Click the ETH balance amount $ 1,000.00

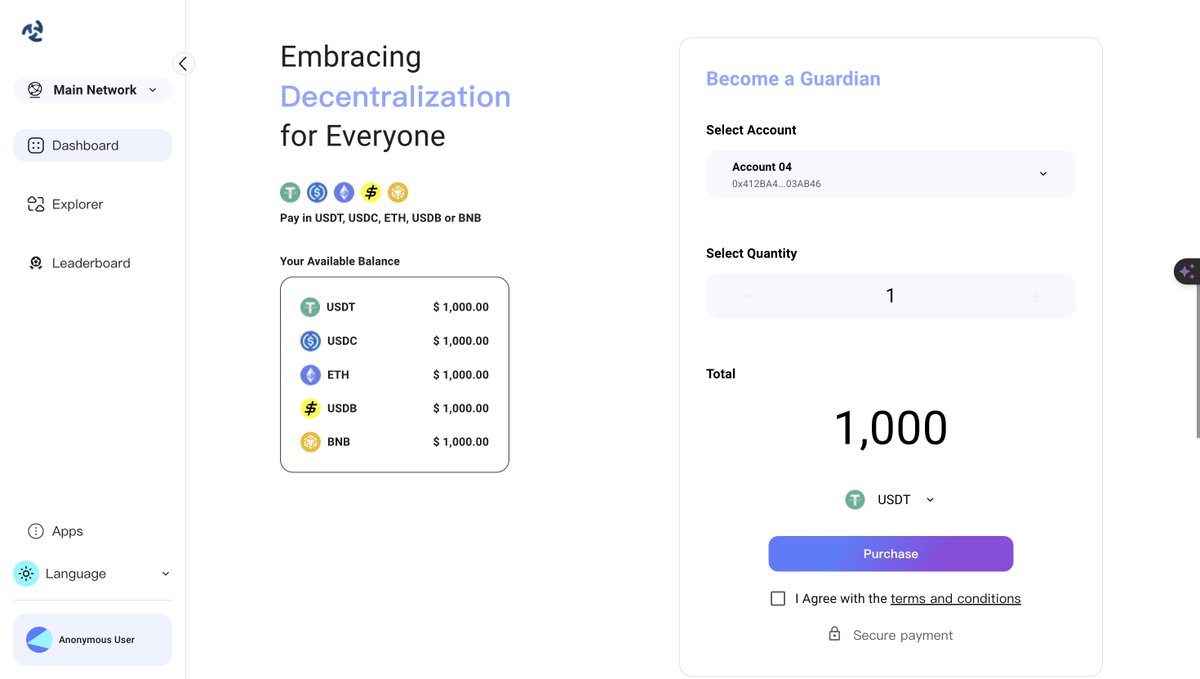461,375
